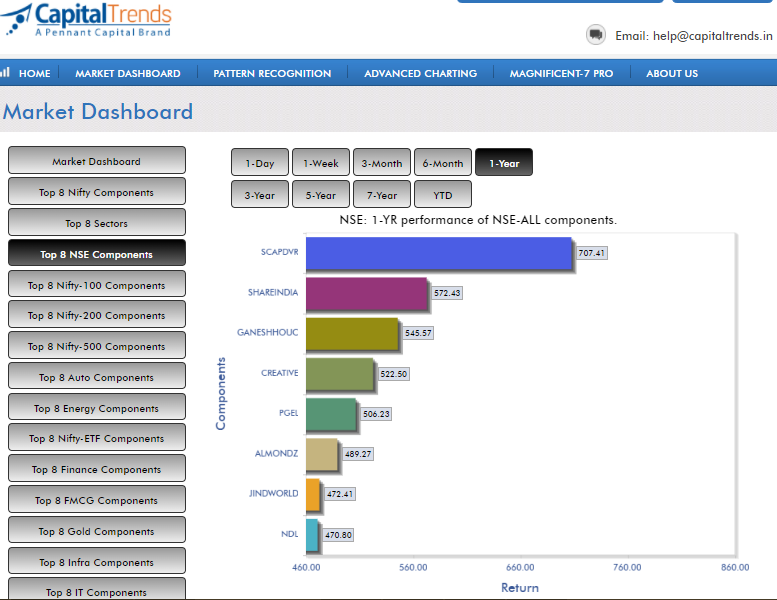Open Top 8 Energy Components
The image size is (777, 600).
(x=97, y=407)
